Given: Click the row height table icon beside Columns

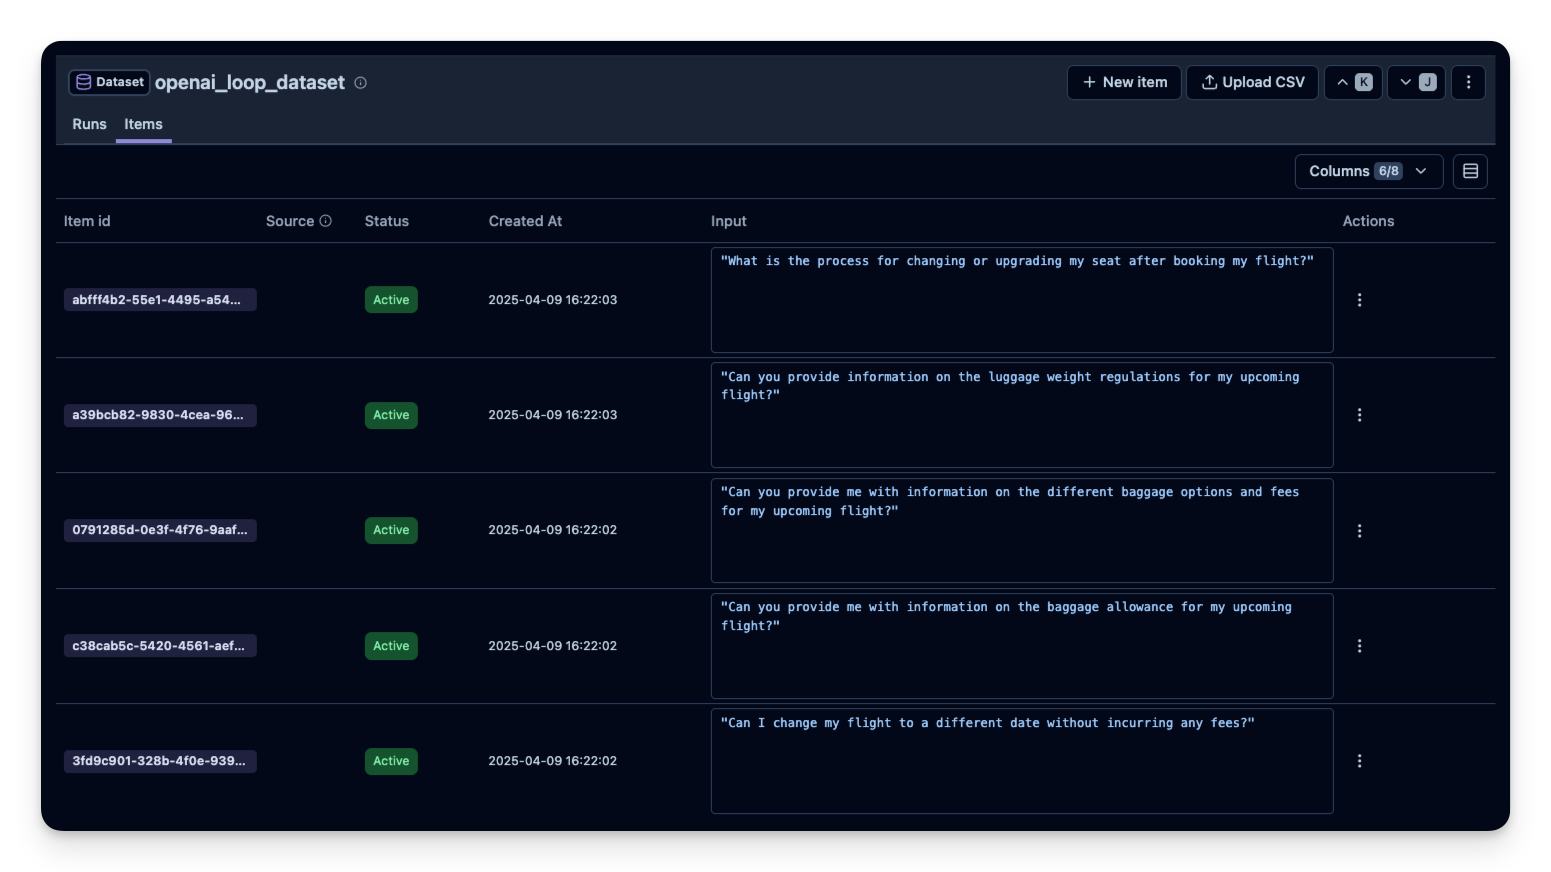Looking at the screenshot, I should (x=1470, y=171).
